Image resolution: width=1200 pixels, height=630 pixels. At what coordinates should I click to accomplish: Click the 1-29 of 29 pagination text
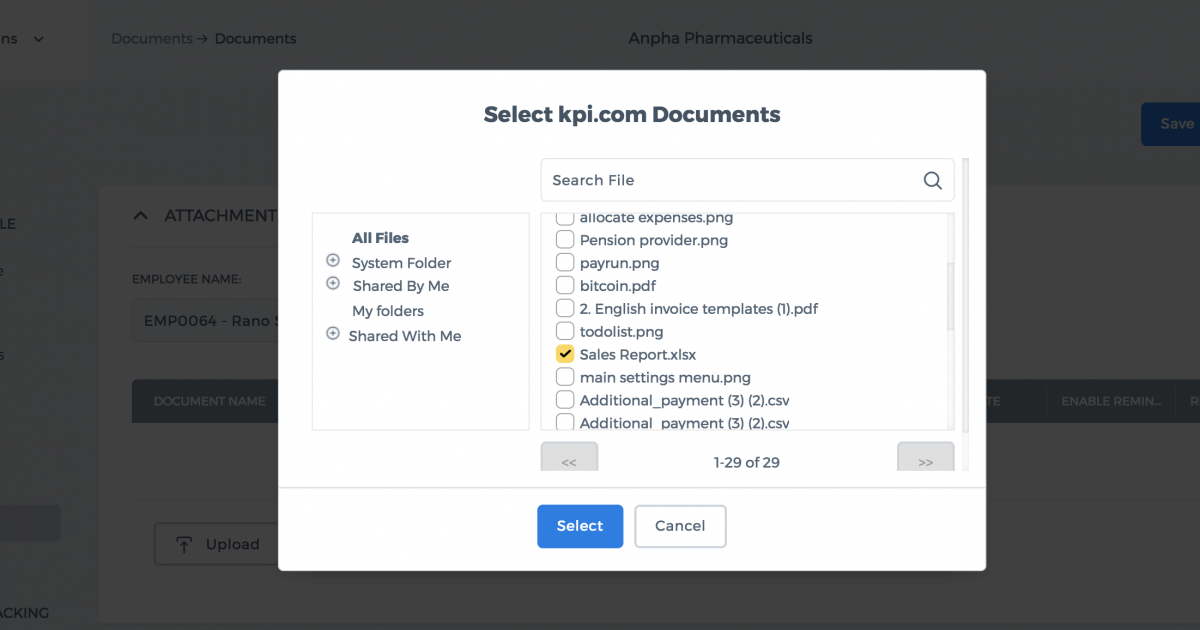(x=747, y=462)
